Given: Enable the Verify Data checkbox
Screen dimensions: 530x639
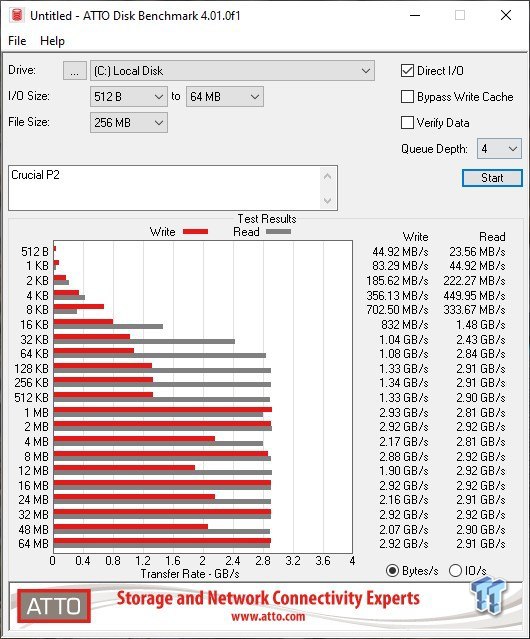Looking at the screenshot, I should 407,123.
